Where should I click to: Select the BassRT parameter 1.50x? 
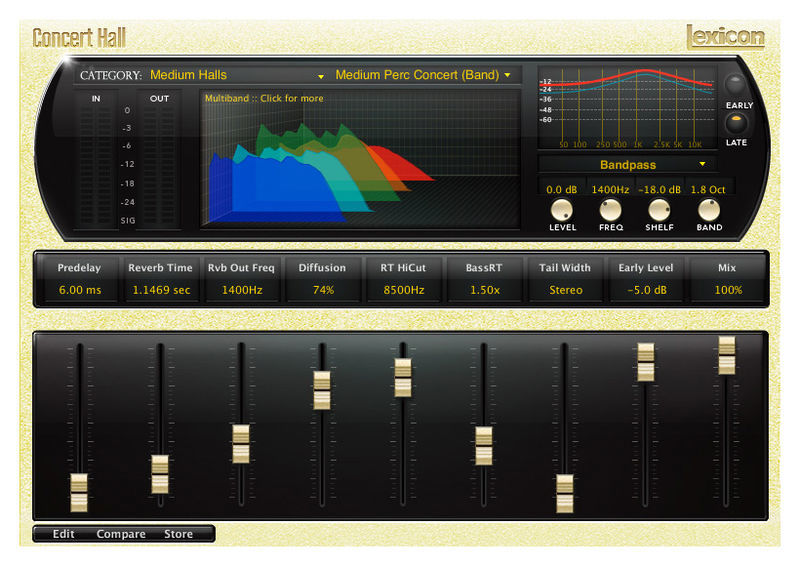coord(484,279)
